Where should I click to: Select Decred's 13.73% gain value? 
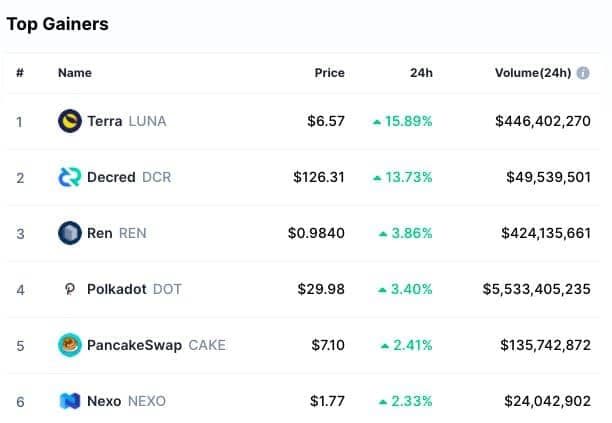tap(409, 177)
